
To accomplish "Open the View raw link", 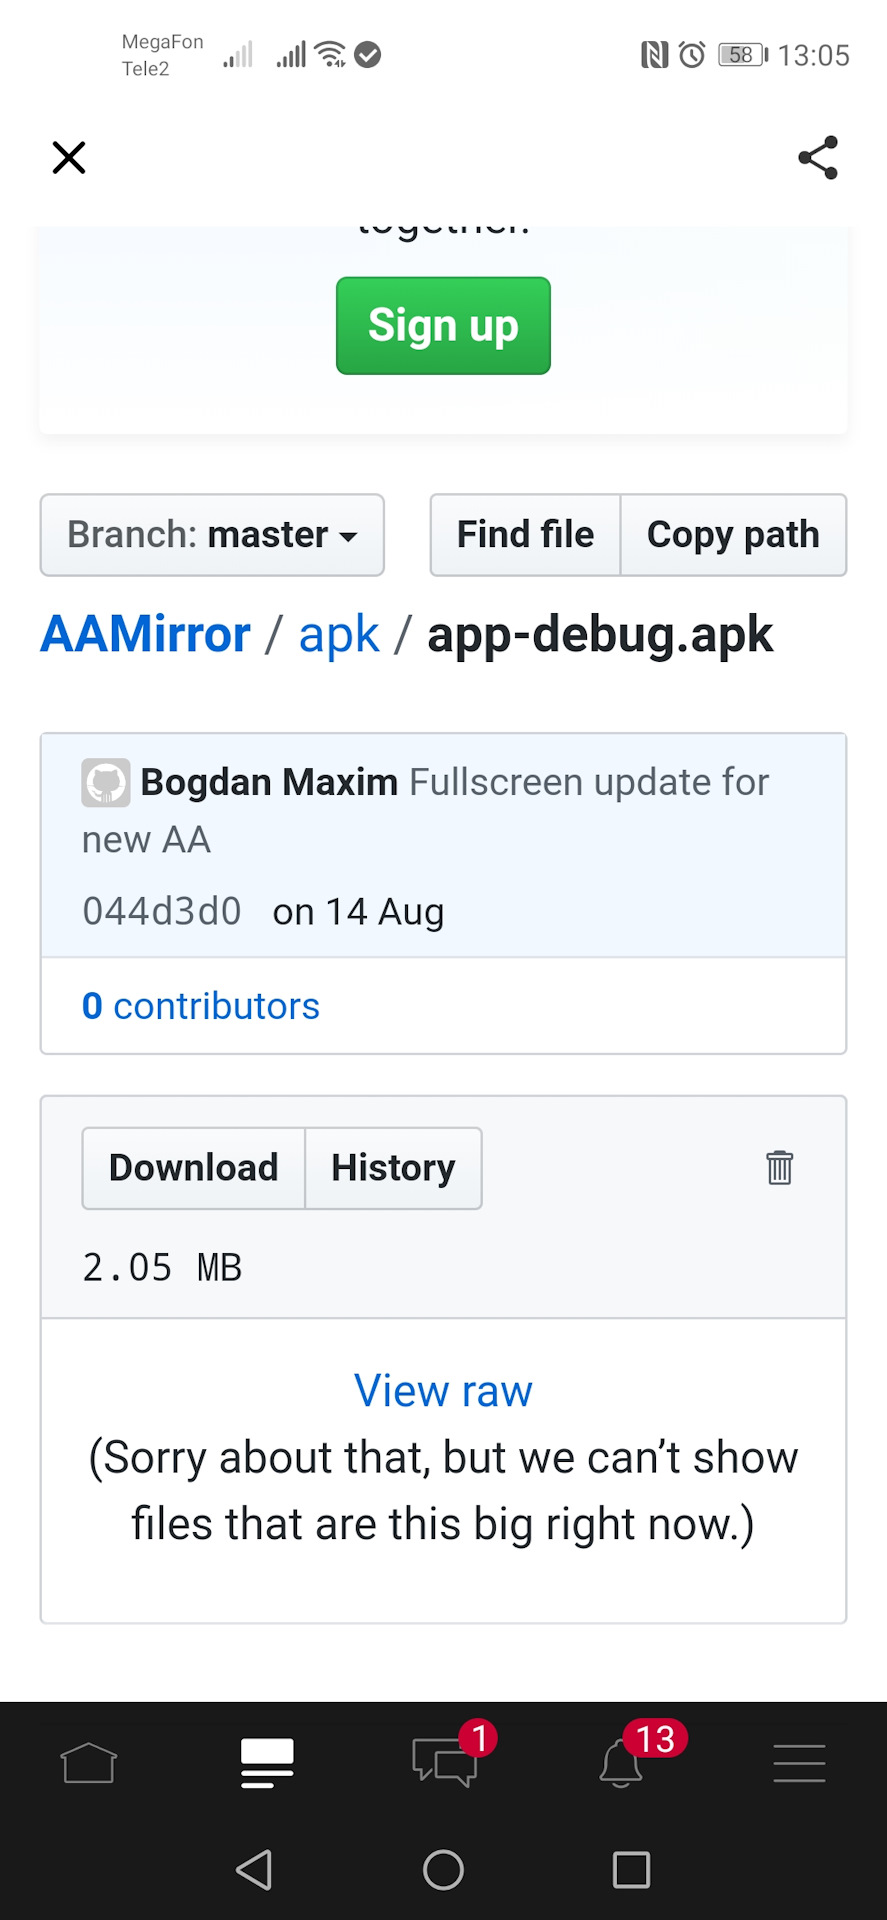I will pyautogui.click(x=443, y=1391).
